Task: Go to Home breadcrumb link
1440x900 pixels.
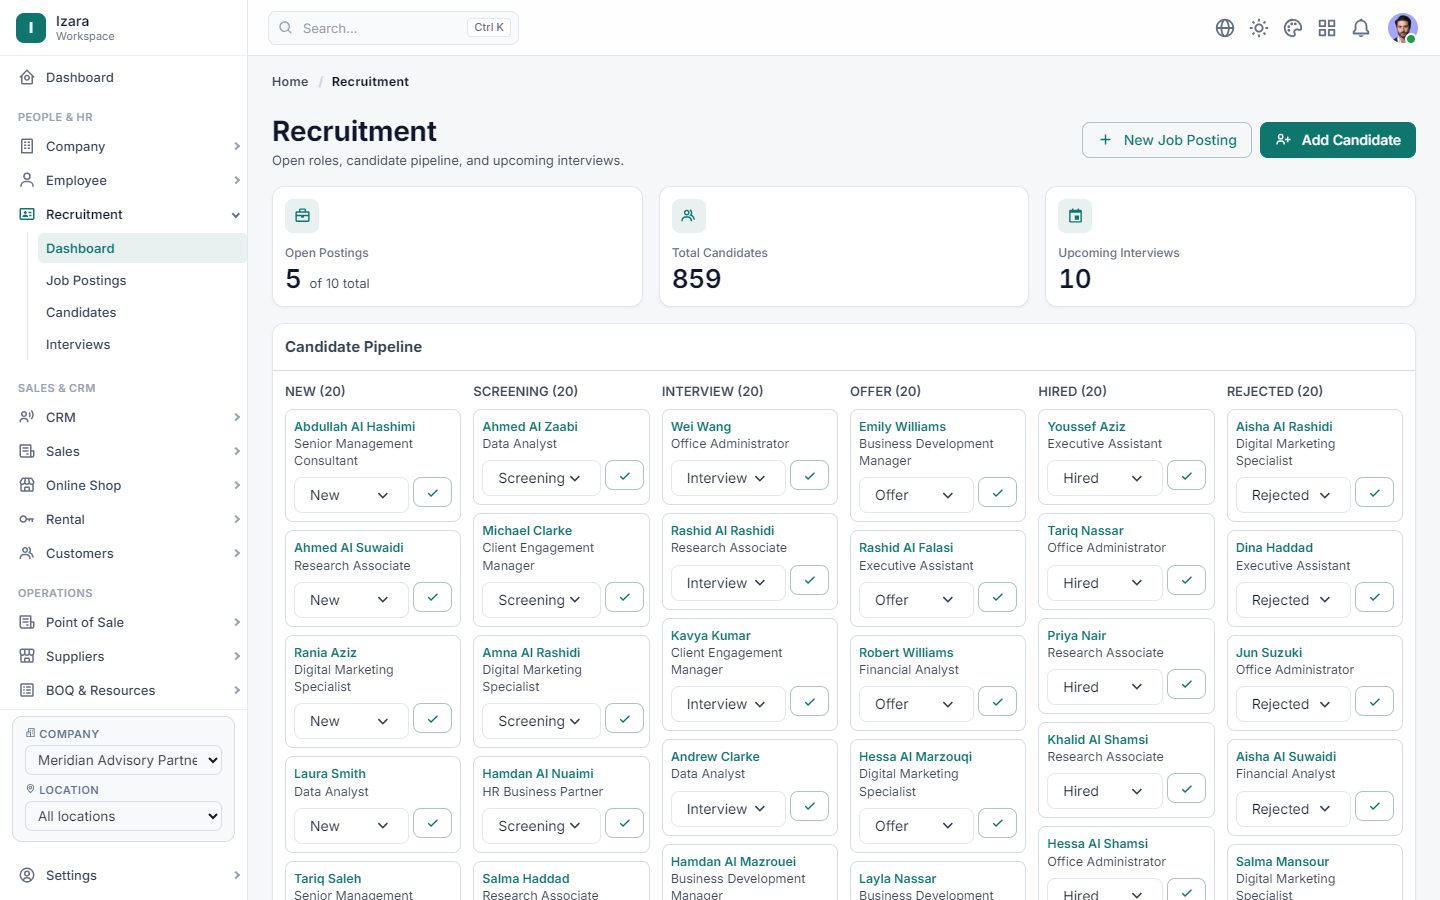Action: point(290,82)
